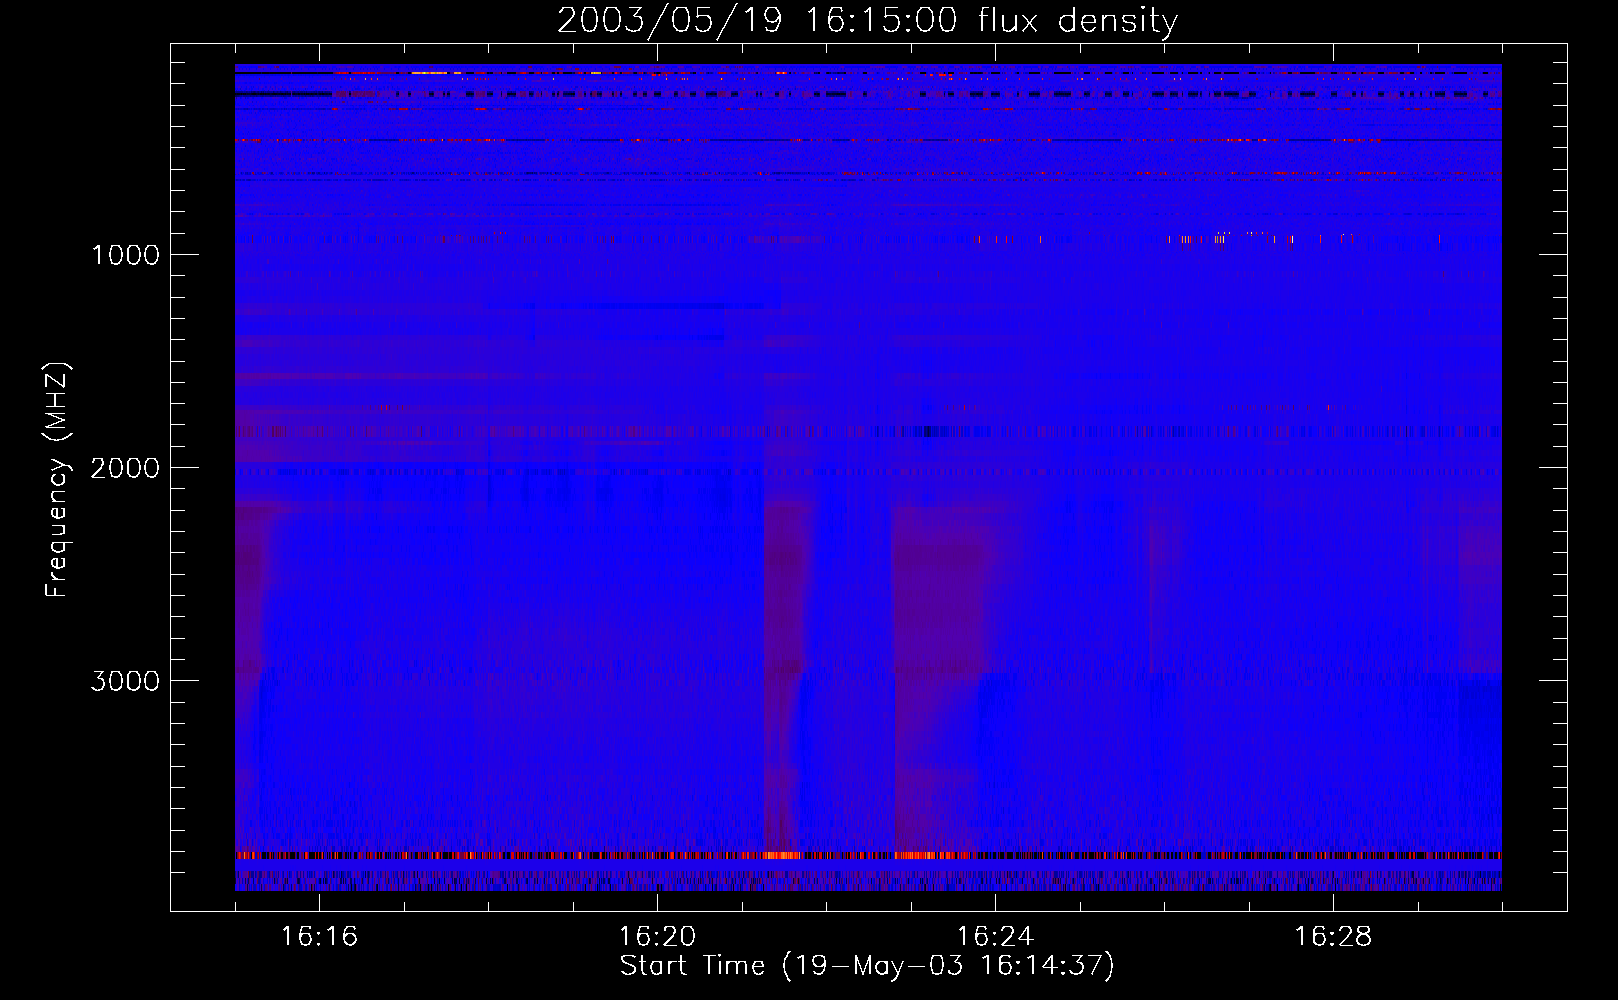
Task: Click the plot title '2003/05/19 16:15:00 flux density'
Action: coord(867,21)
